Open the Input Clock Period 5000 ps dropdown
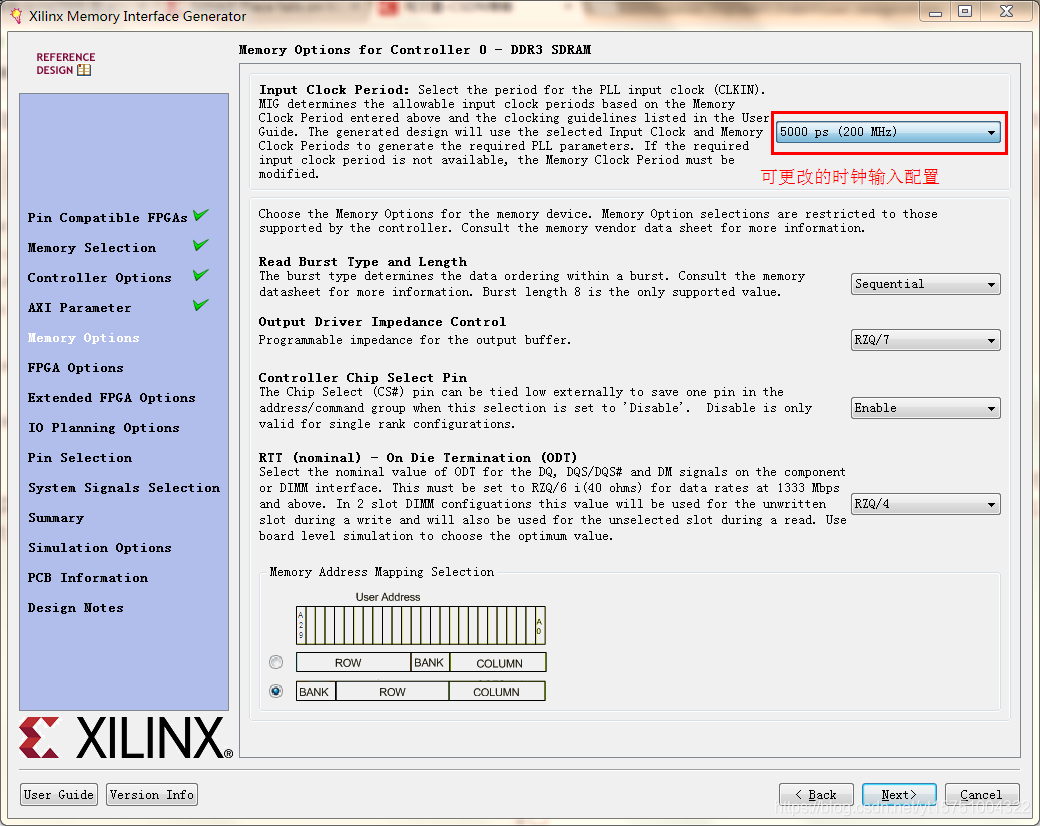Screen dimensions: 1040x826 (888, 132)
